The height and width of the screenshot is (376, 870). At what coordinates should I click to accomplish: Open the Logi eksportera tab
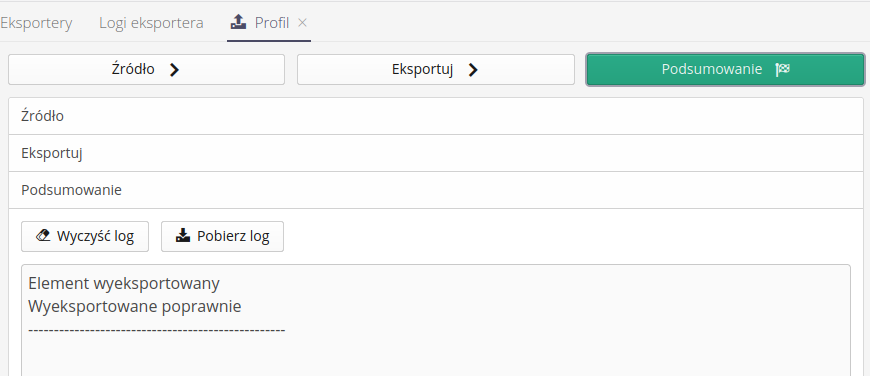click(x=151, y=23)
